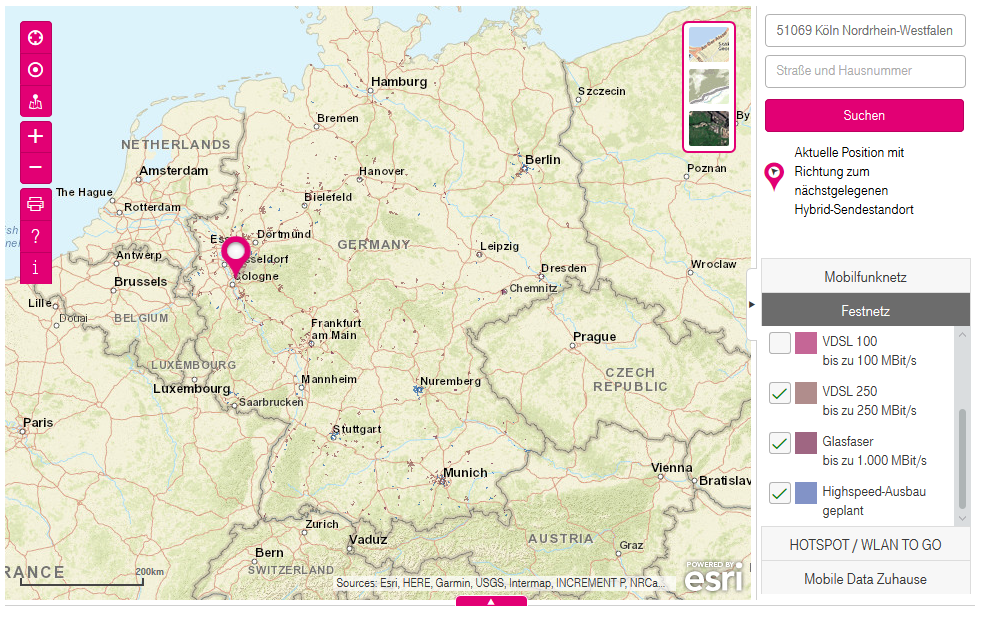Click the Suchen button

[864, 115]
